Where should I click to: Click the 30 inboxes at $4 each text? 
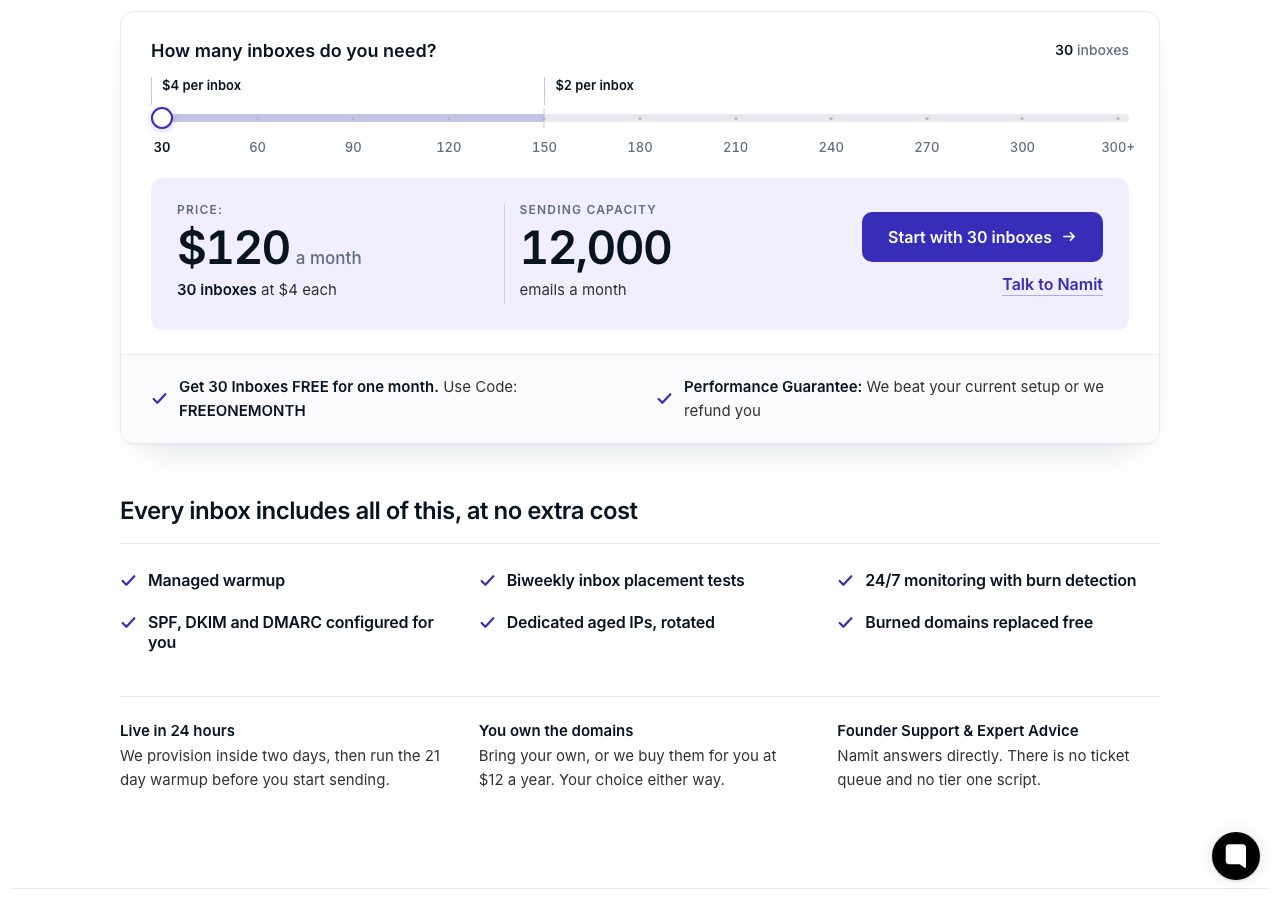[x=257, y=289]
